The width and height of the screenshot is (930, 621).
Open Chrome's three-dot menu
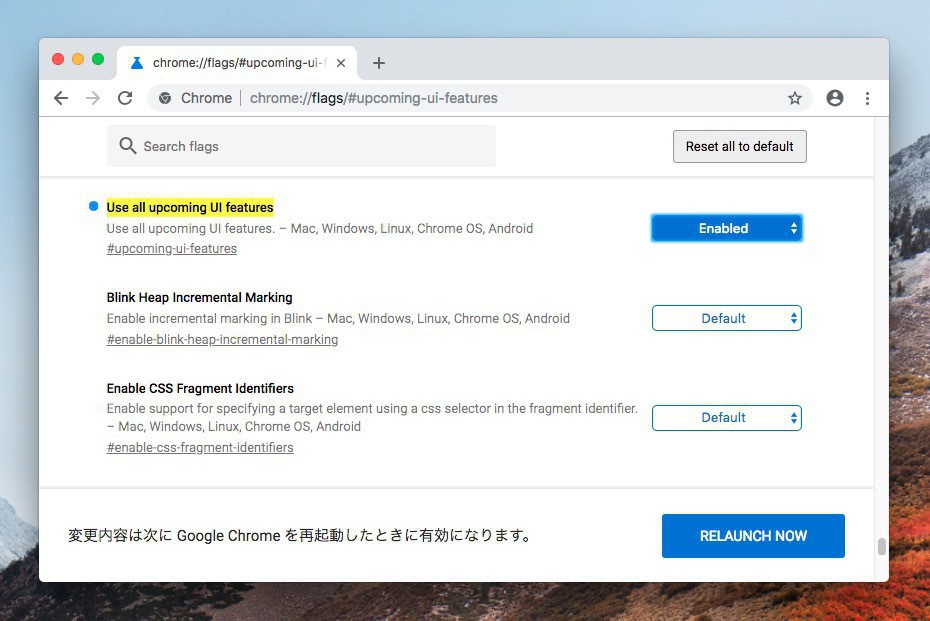point(867,98)
